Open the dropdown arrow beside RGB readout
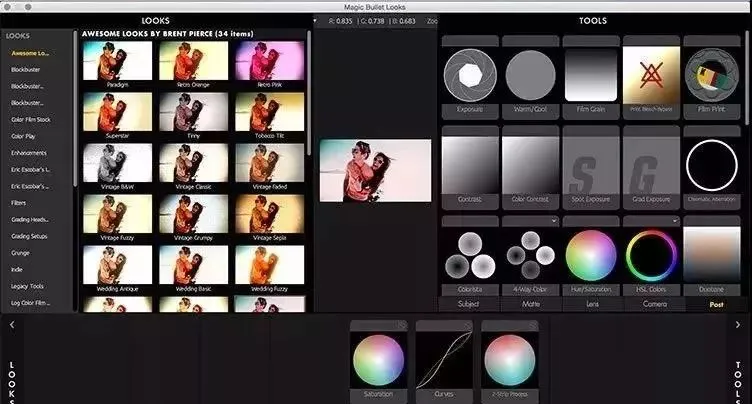752x404 pixels. tap(315, 21)
